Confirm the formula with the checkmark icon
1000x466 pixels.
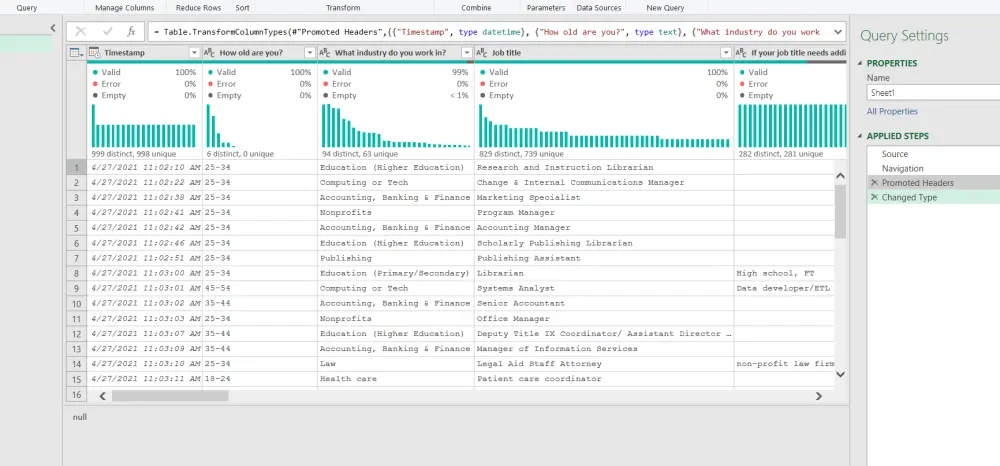107,31
